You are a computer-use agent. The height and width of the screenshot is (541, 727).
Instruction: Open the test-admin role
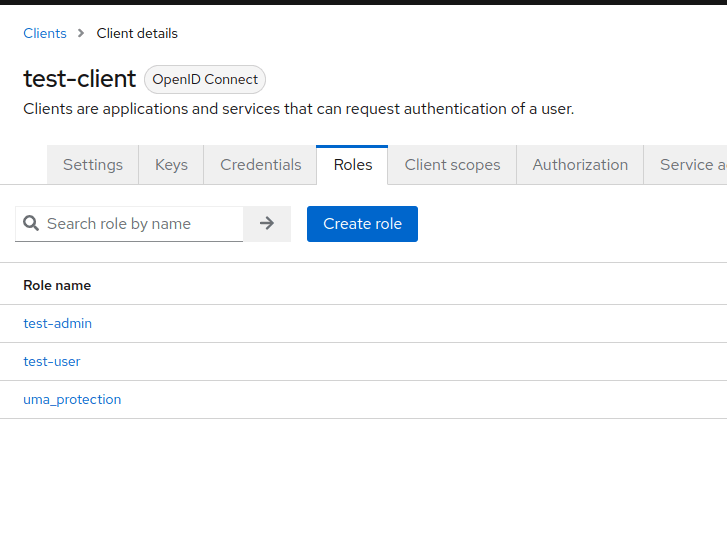[x=58, y=324]
